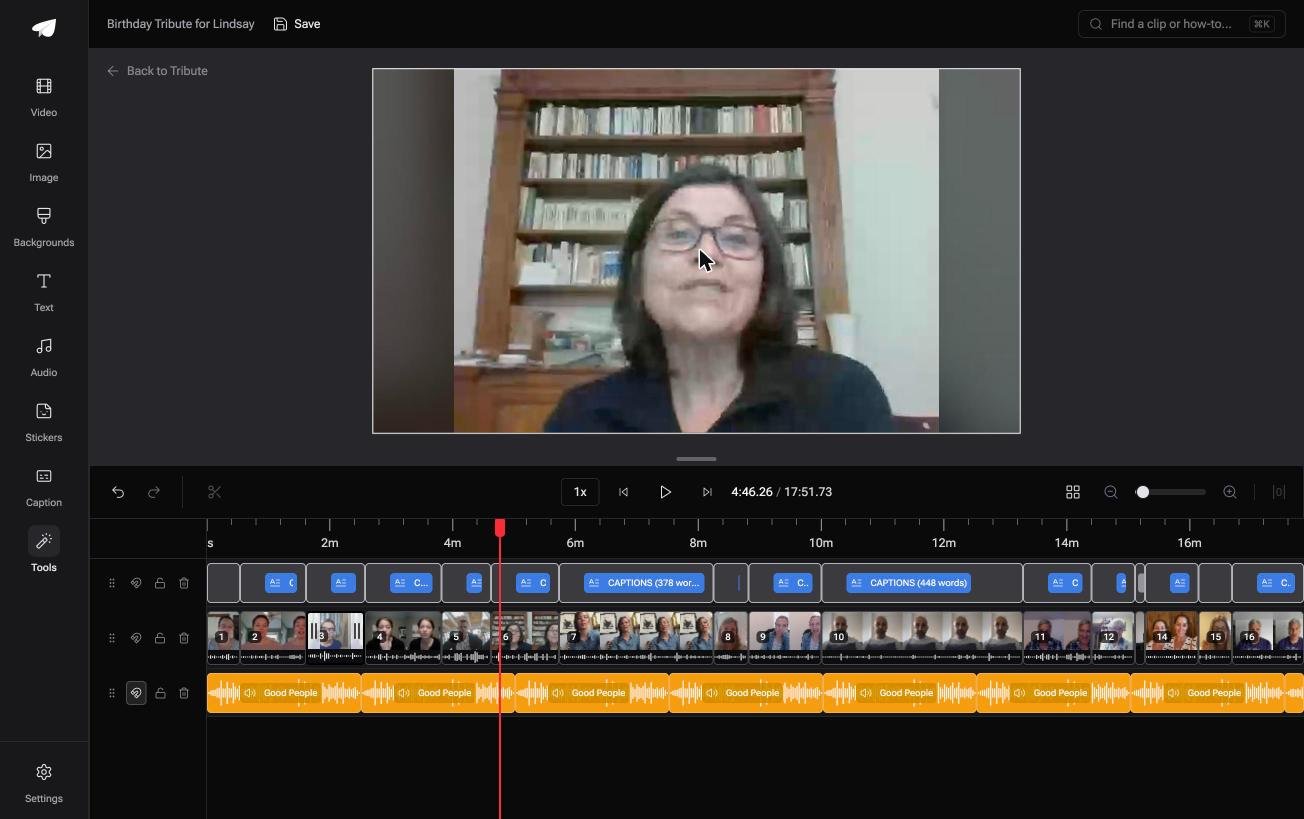Select video clip number 7 thumbnail
Viewport: 1304px width, 819px height.
tap(636, 638)
